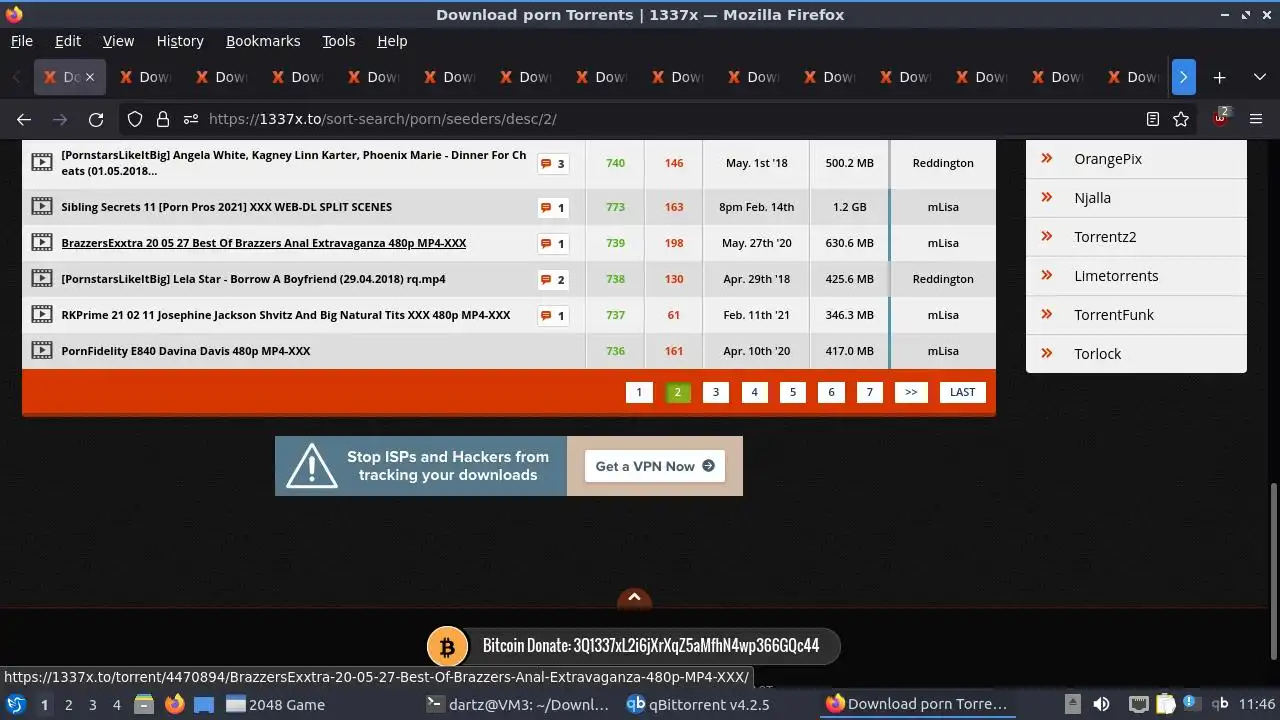Image resolution: width=1280 pixels, height=720 pixels.
Task: Open the Help menu
Action: [392, 41]
